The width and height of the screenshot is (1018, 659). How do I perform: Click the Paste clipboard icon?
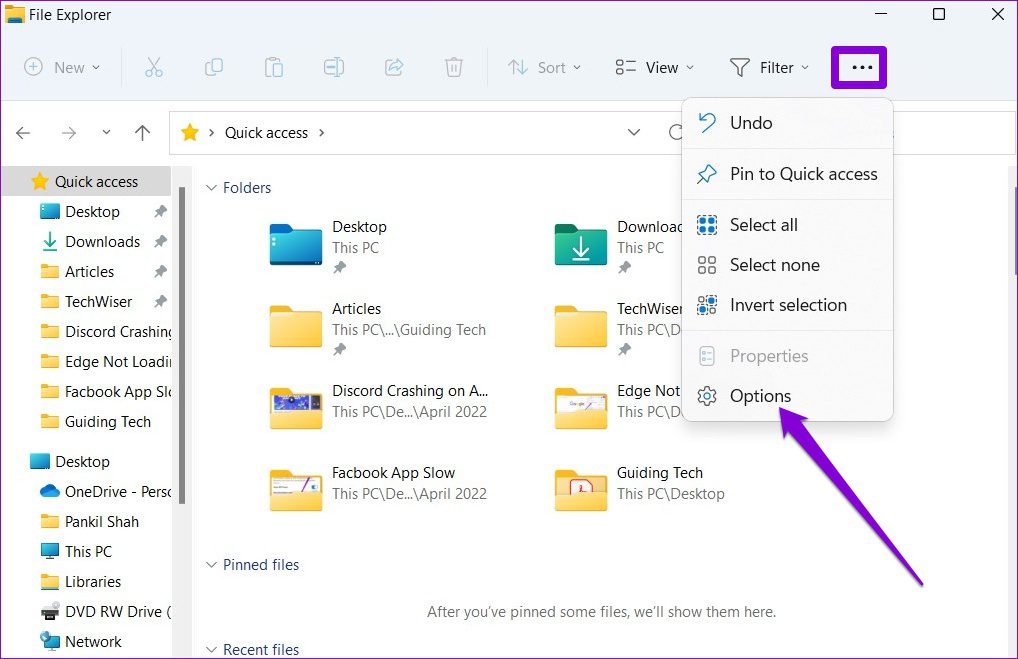pos(273,68)
